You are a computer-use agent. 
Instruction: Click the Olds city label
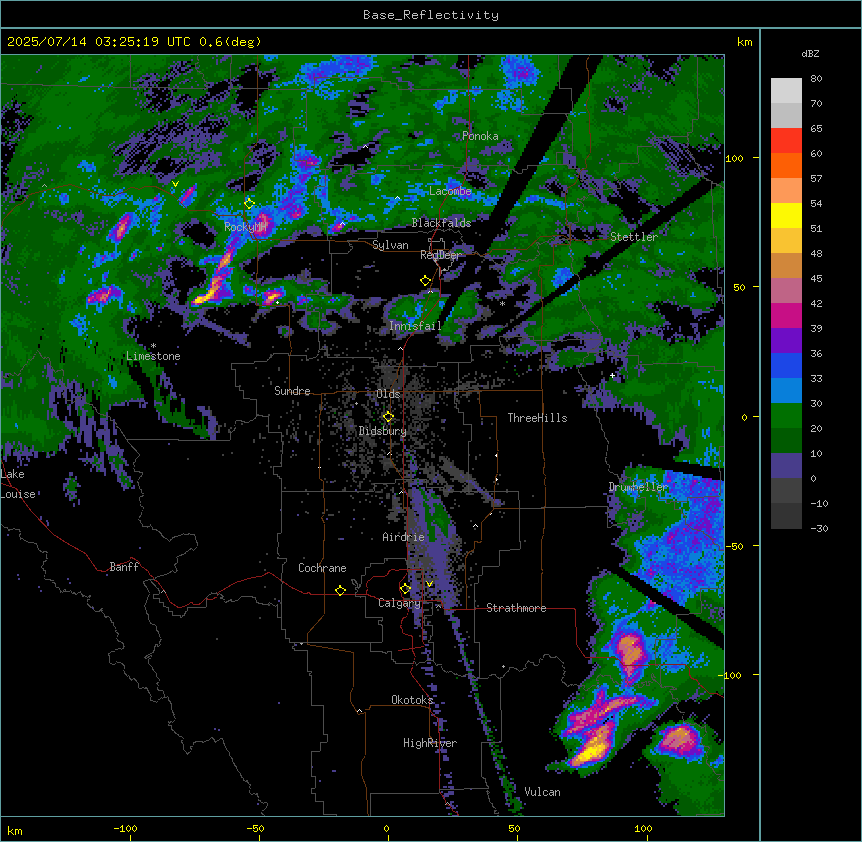tap(388, 394)
